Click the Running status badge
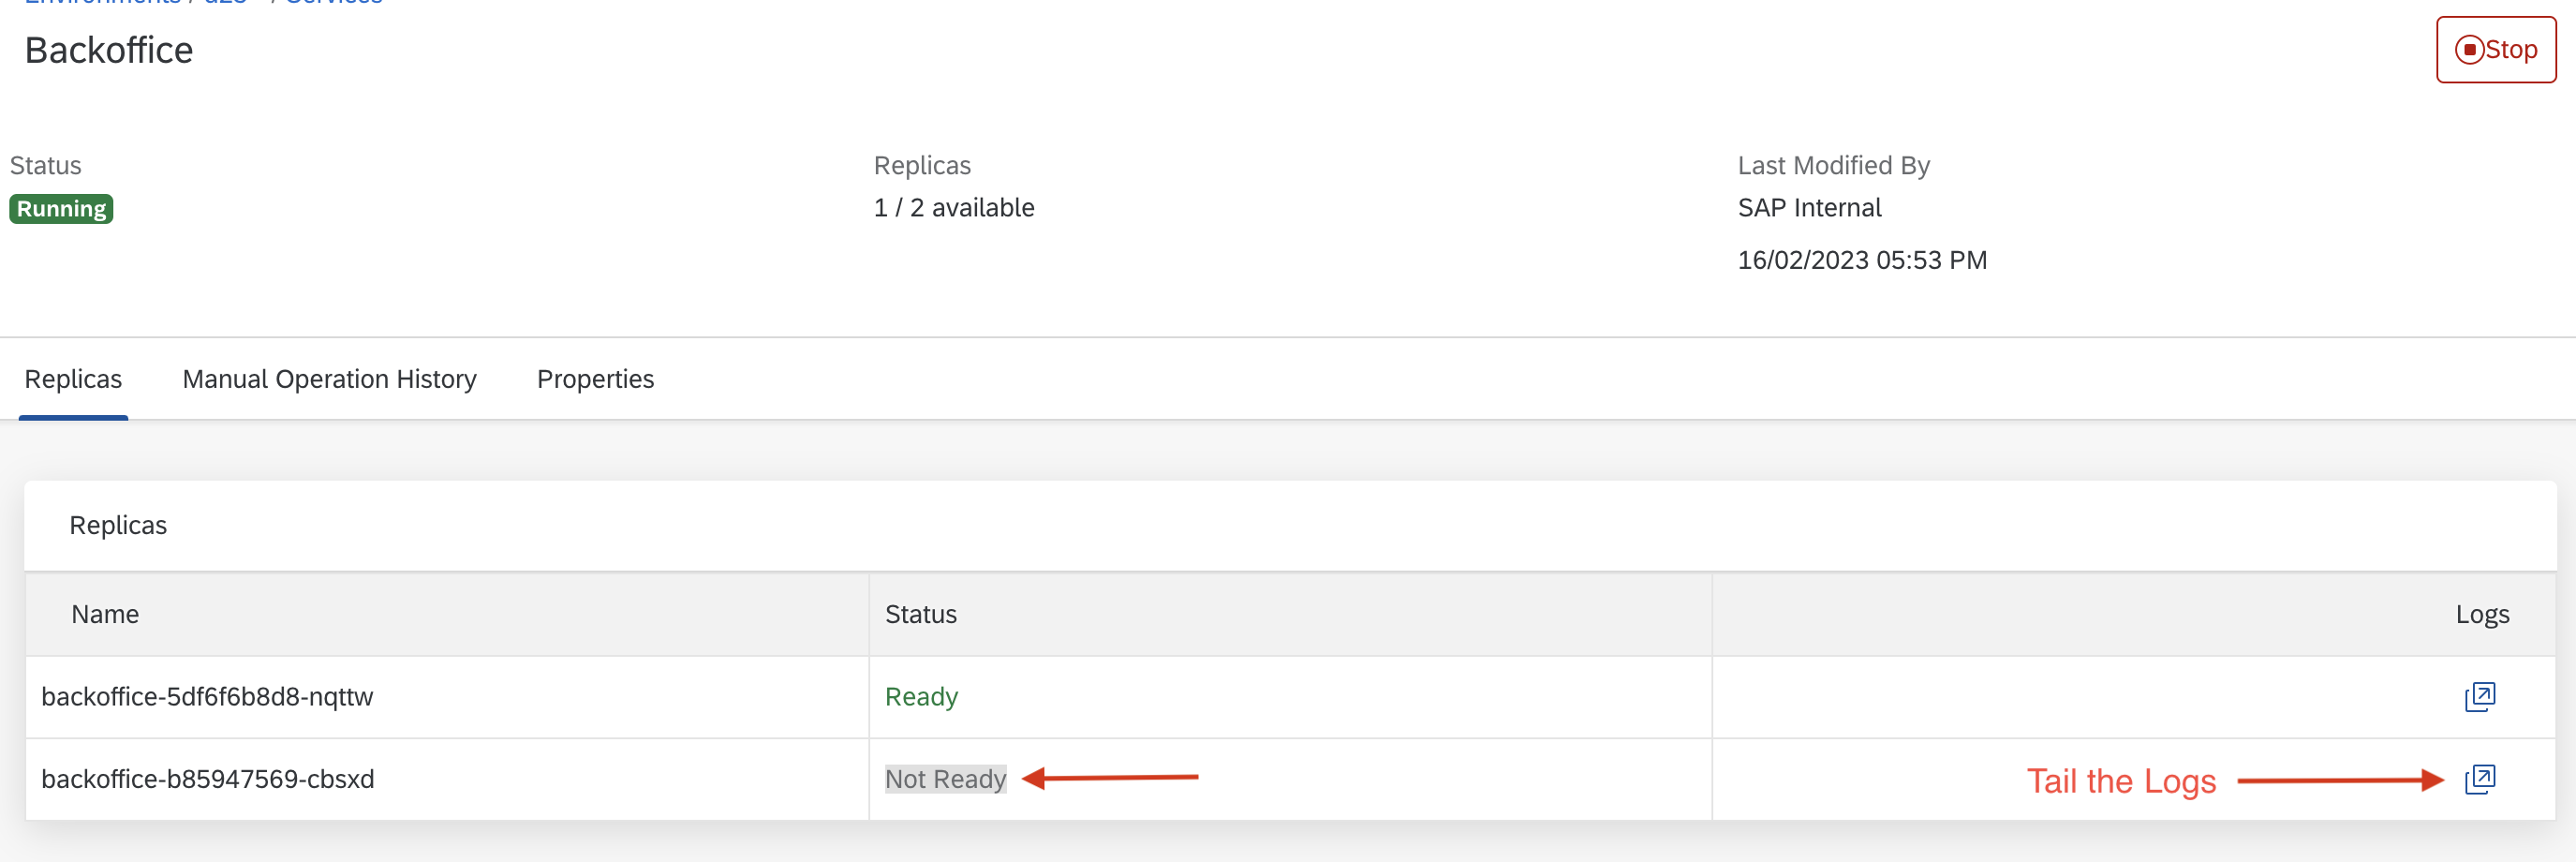This screenshot has height=862, width=2576. [61, 209]
